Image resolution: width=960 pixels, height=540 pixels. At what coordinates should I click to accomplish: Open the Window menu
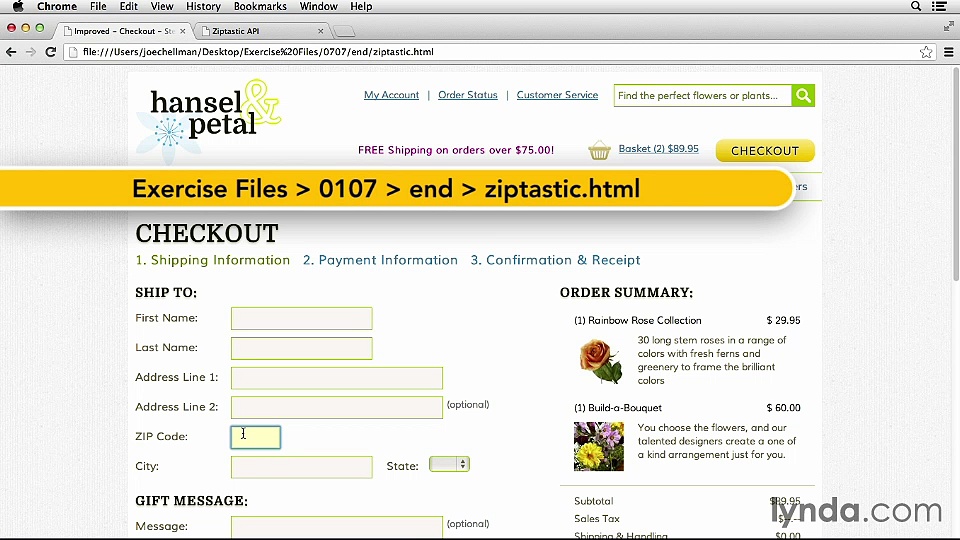click(318, 6)
